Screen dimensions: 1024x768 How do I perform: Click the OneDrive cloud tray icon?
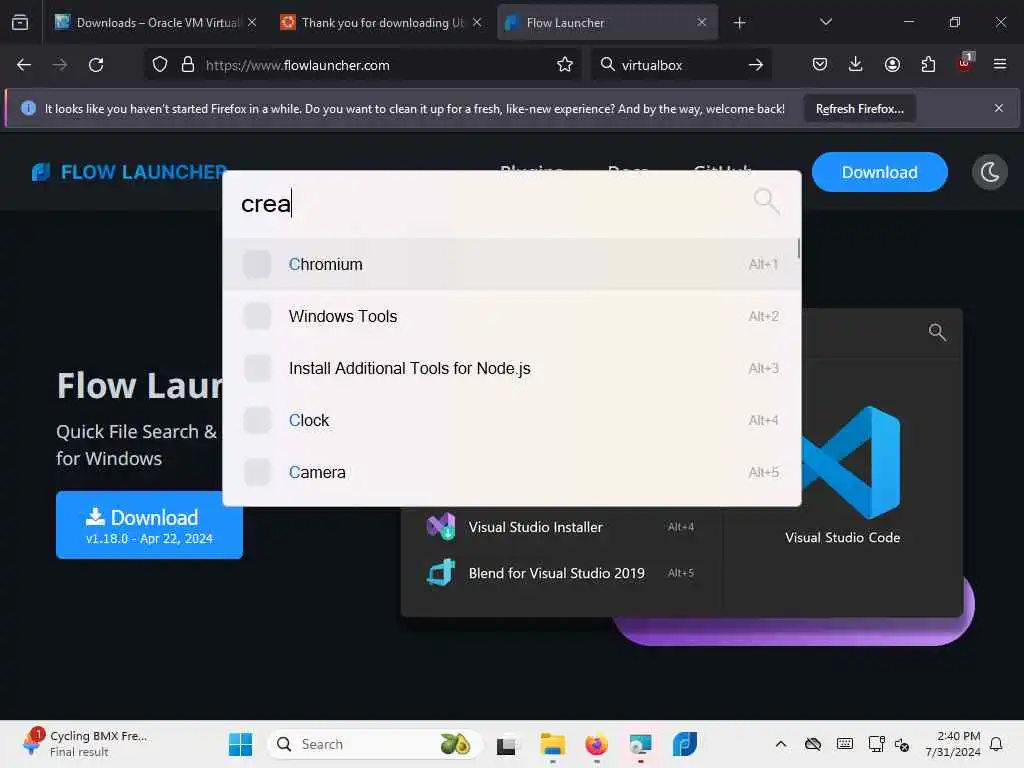pyautogui.click(x=812, y=744)
